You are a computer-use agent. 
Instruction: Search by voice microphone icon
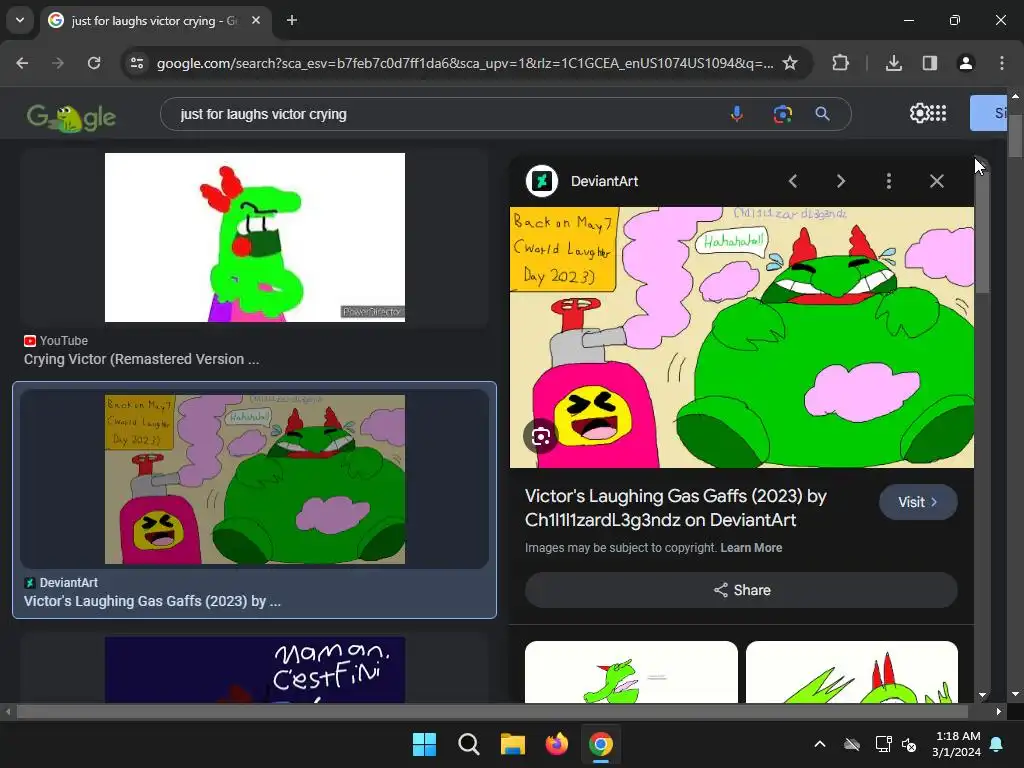(737, 114)
